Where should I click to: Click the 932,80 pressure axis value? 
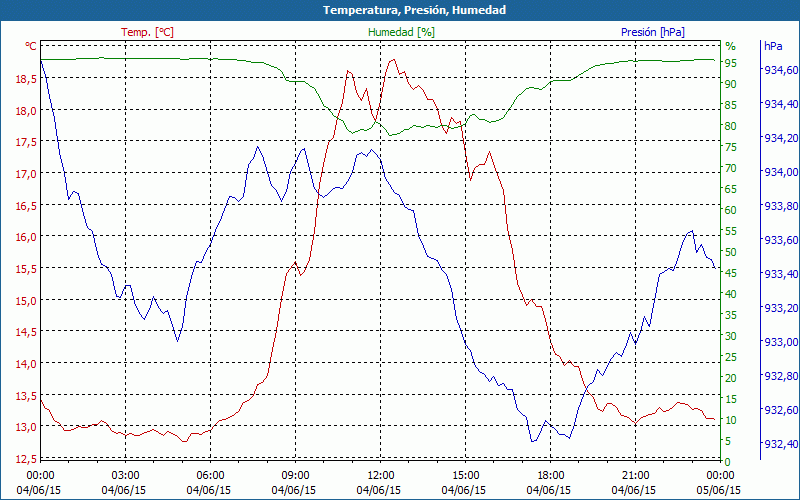[x=781, y=376]
